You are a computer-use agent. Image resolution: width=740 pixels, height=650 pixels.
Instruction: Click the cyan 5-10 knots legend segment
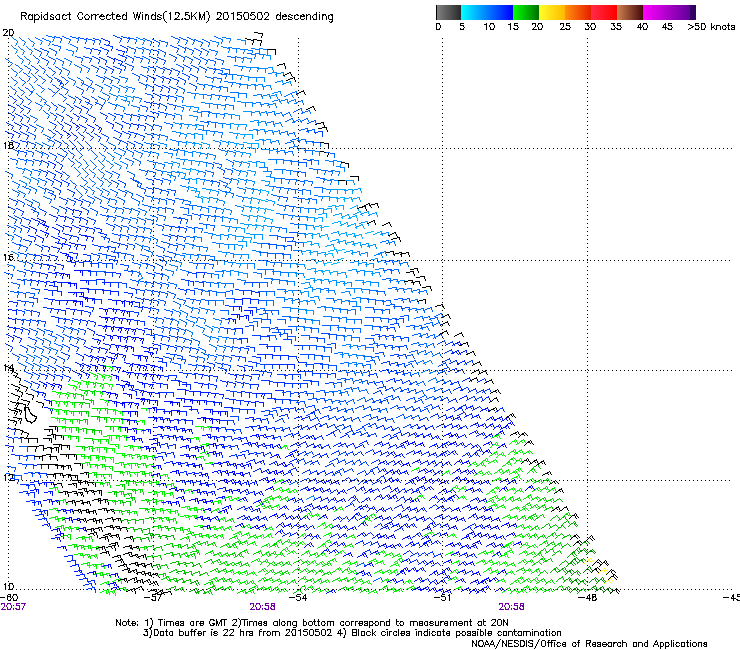[x=474, y=12]
